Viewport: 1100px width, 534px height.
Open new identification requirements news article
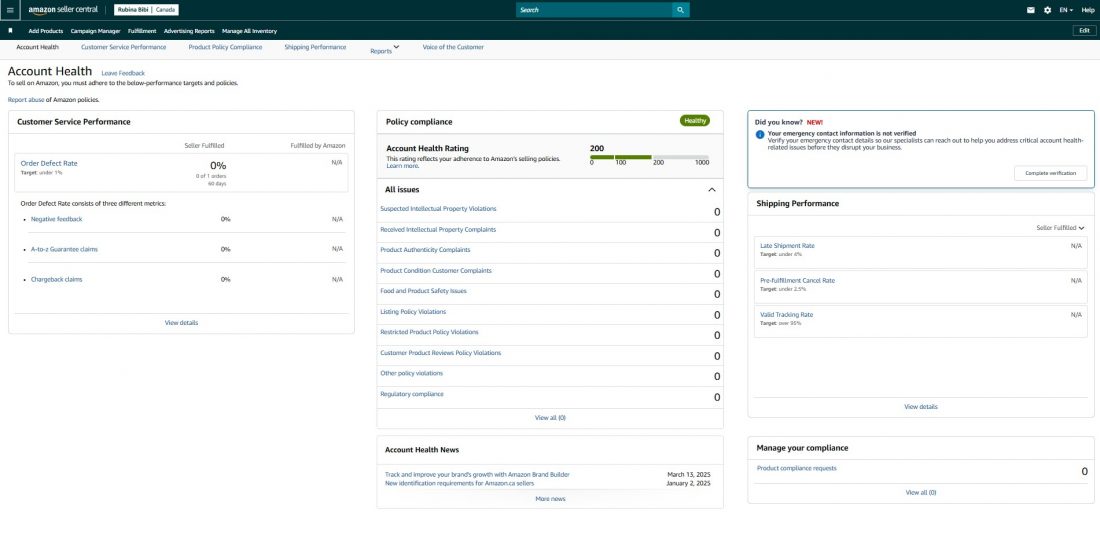coord(460,483)
